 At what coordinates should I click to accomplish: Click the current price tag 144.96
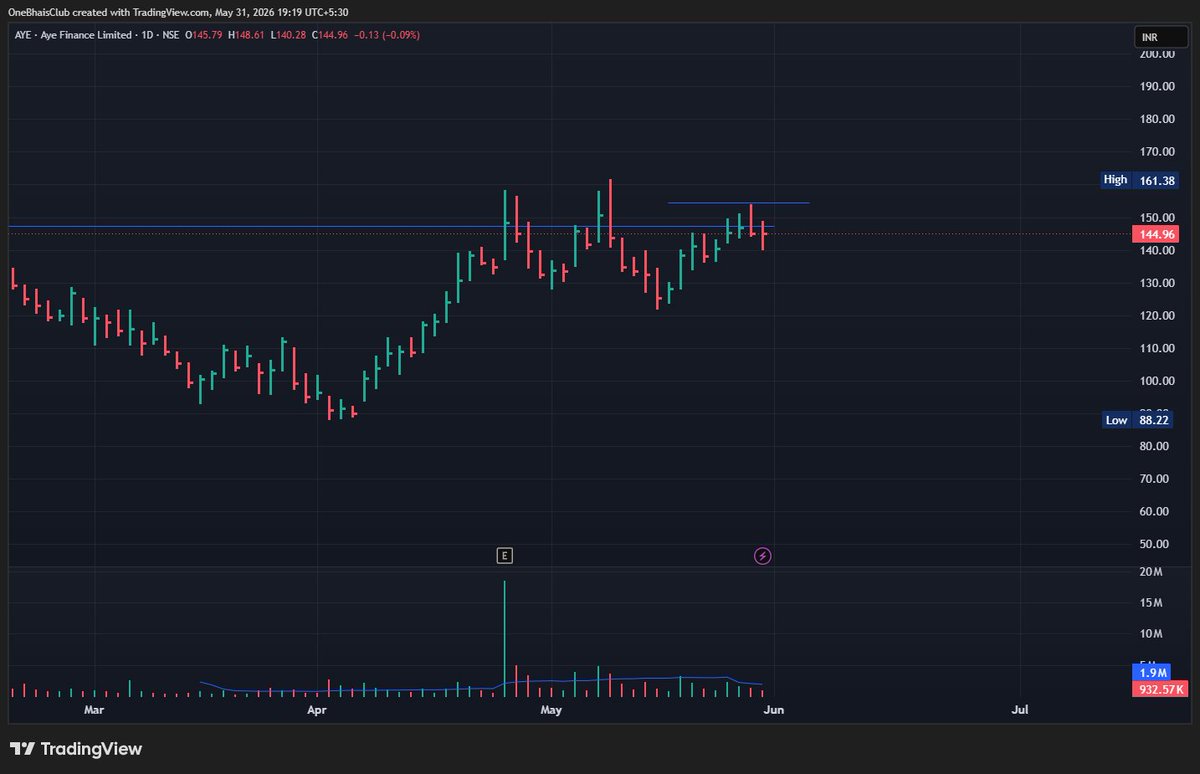[x=1155, y=234]
